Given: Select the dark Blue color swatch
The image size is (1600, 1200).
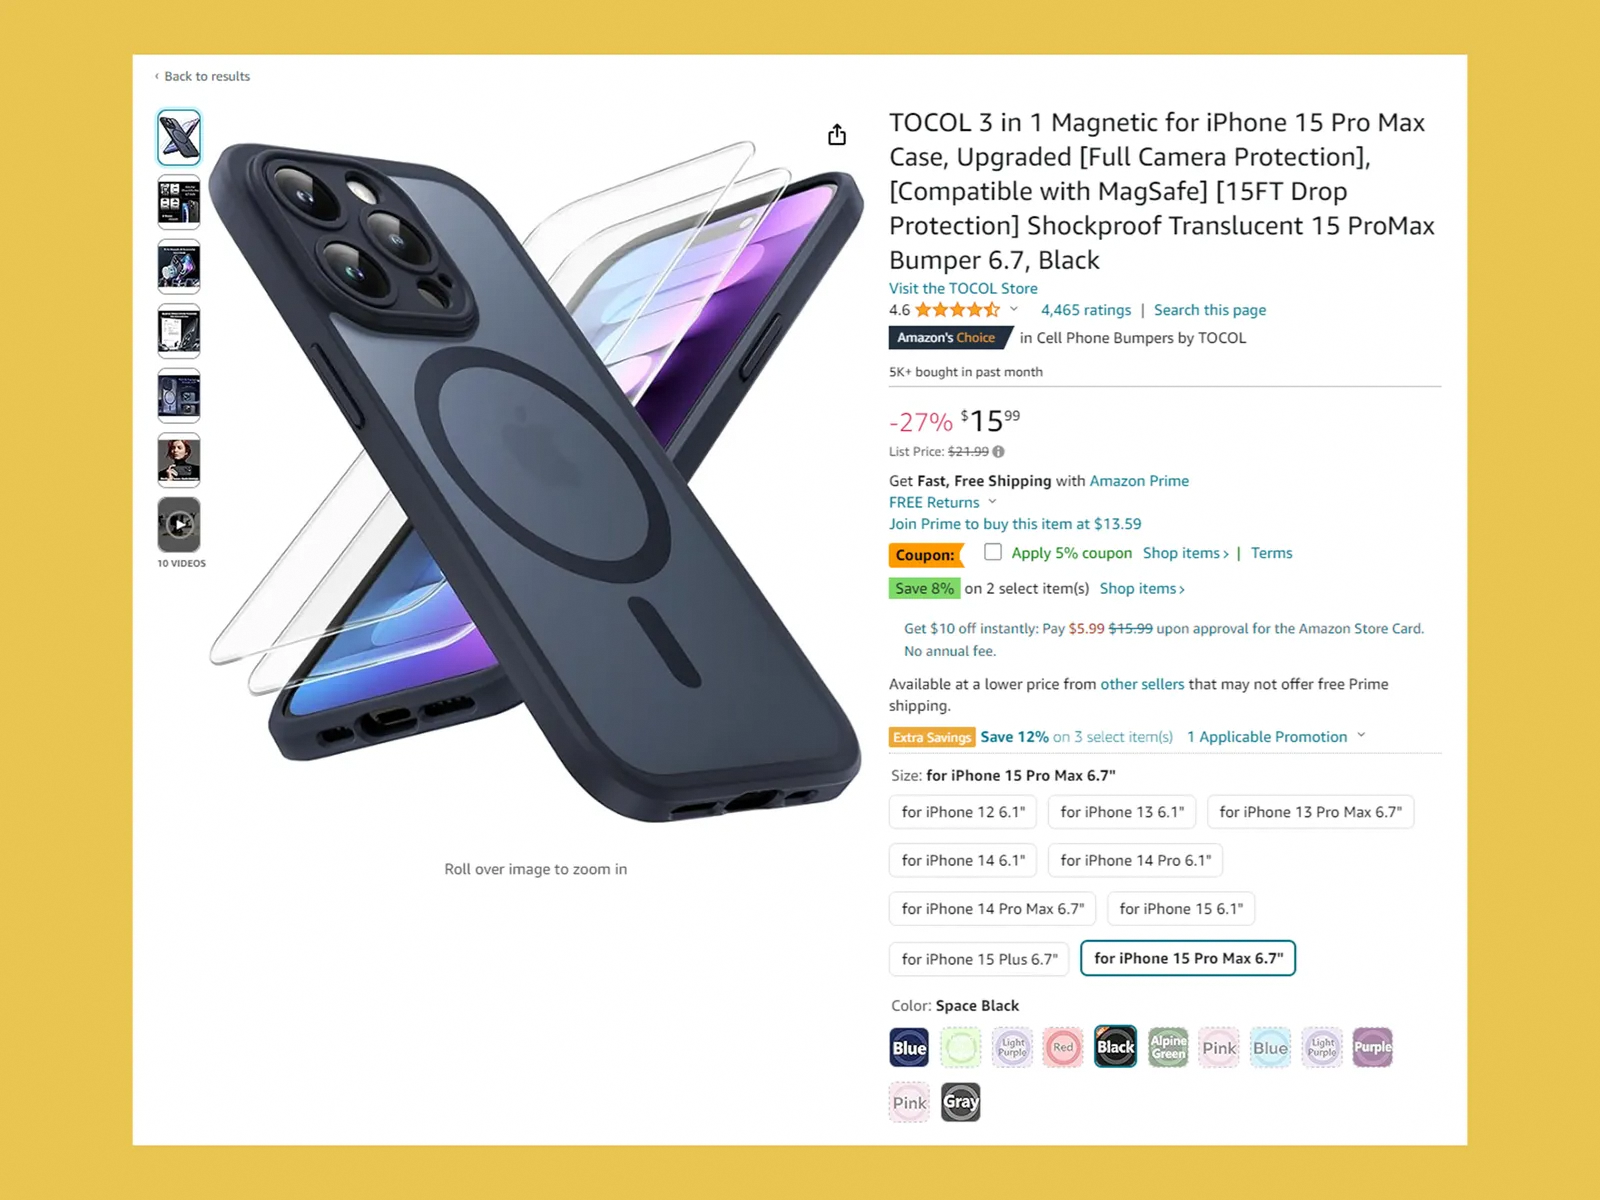Looking at the screenshot, I should 909,1048.
